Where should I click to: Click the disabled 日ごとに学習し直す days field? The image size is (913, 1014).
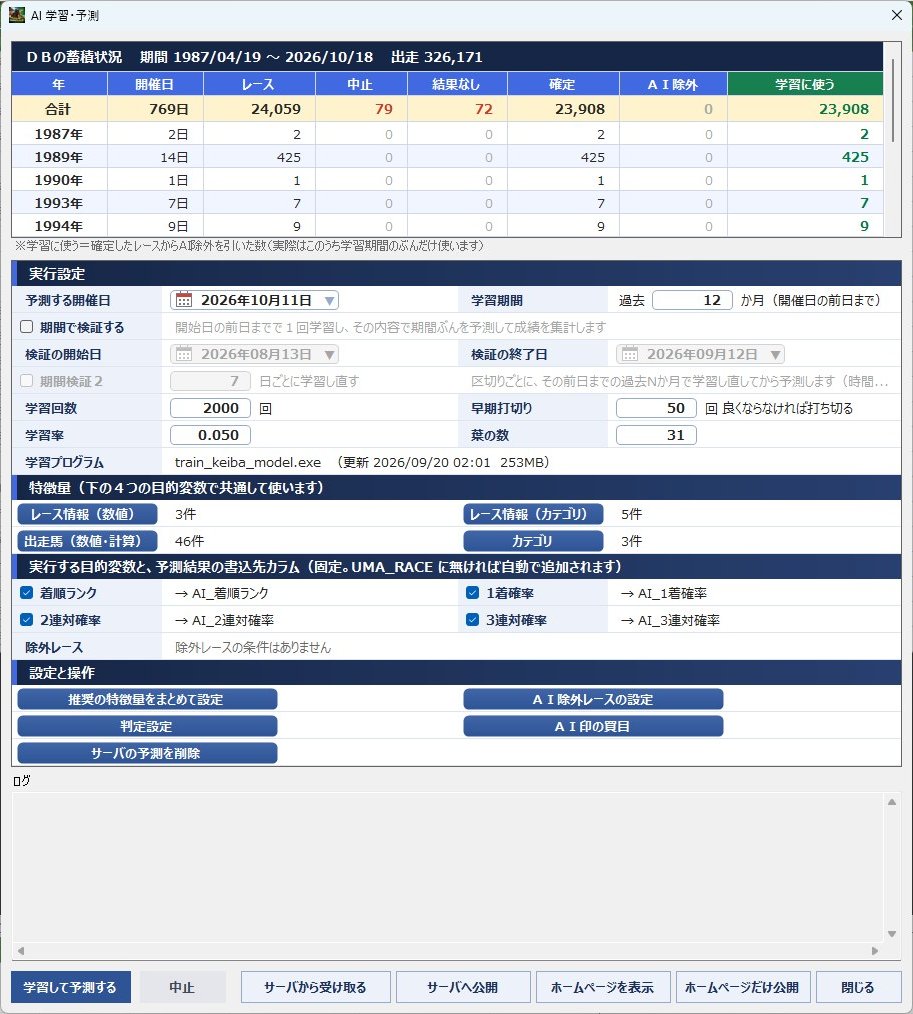pyautogui.click(x=210, y=381)
